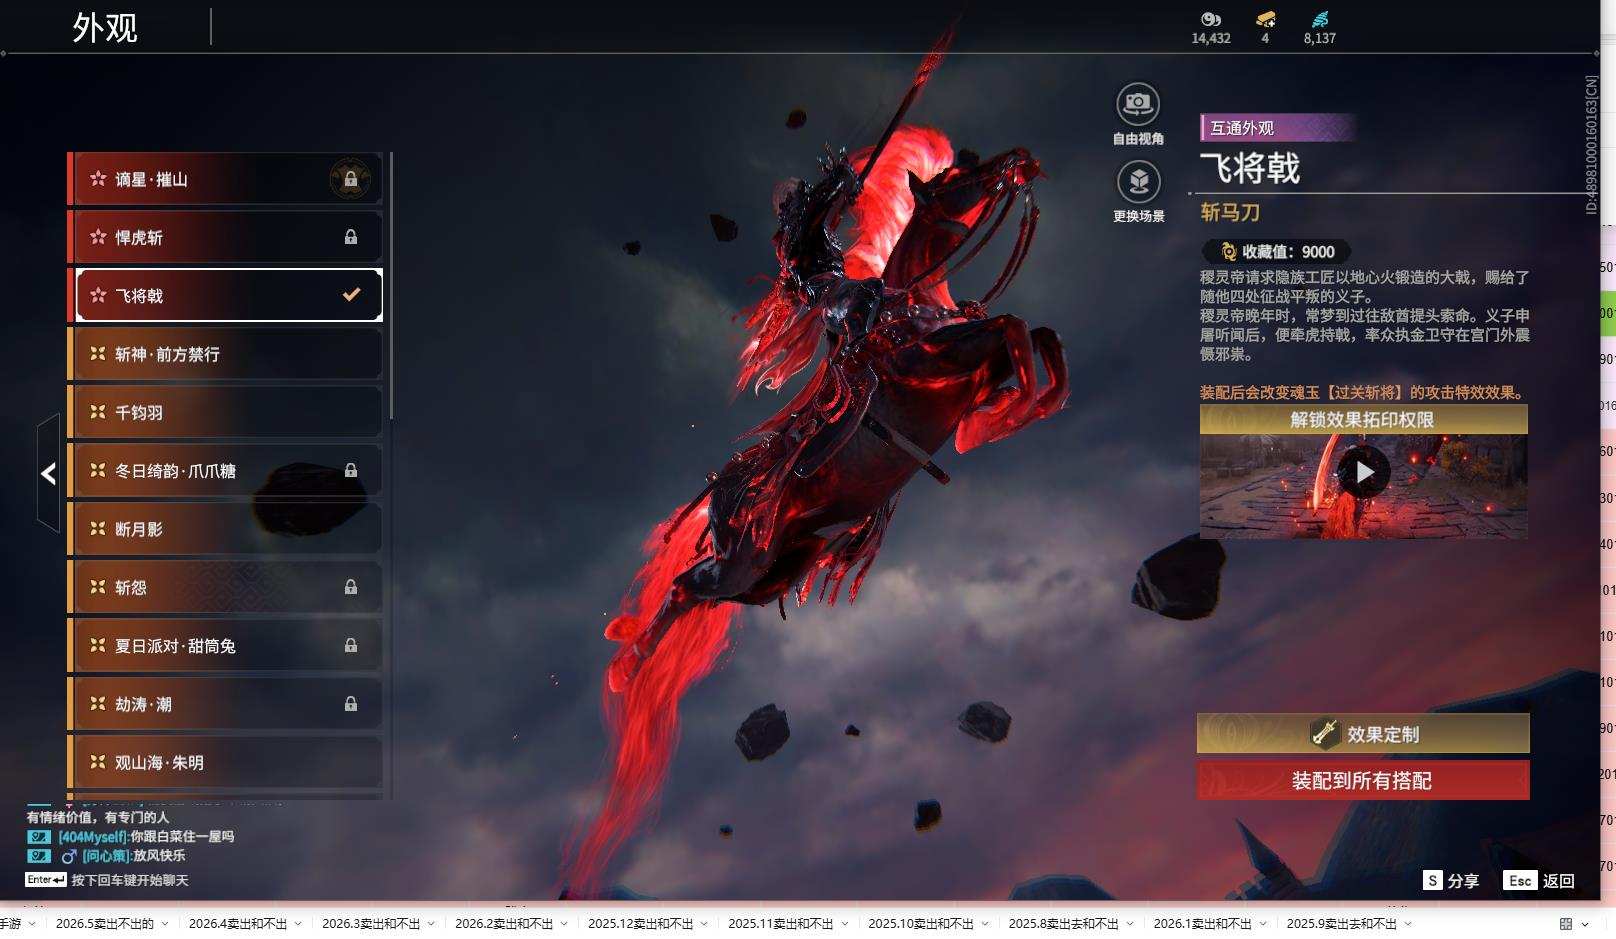
Task: Click the lock icon on 悍虎斩
Action: 351,237
